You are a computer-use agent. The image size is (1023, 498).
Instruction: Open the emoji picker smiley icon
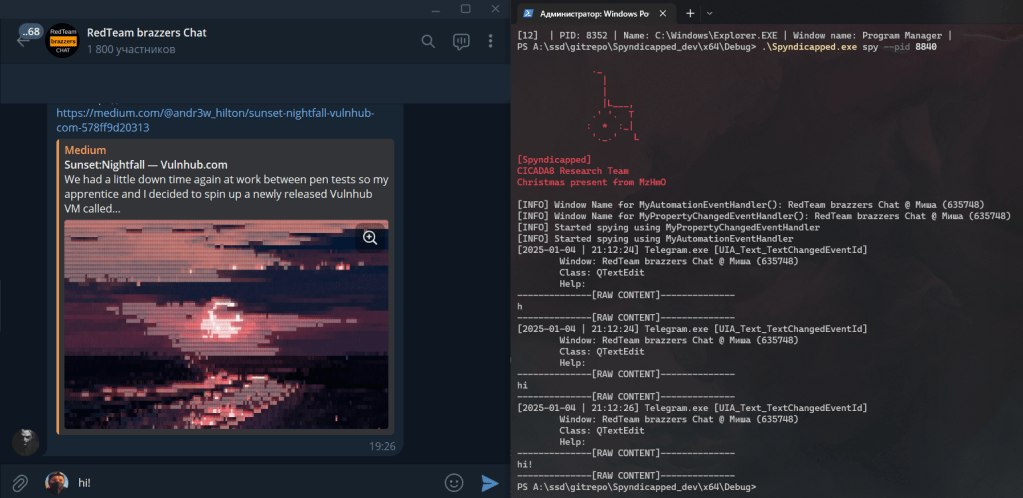click(x=454, y=482)
